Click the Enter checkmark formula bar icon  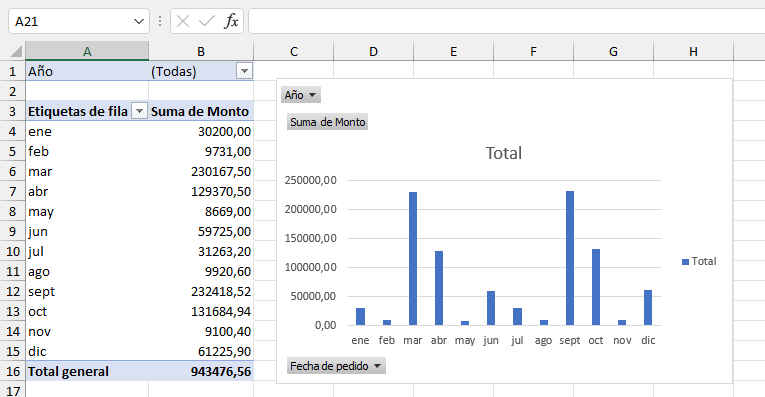[x=207, y=21]
